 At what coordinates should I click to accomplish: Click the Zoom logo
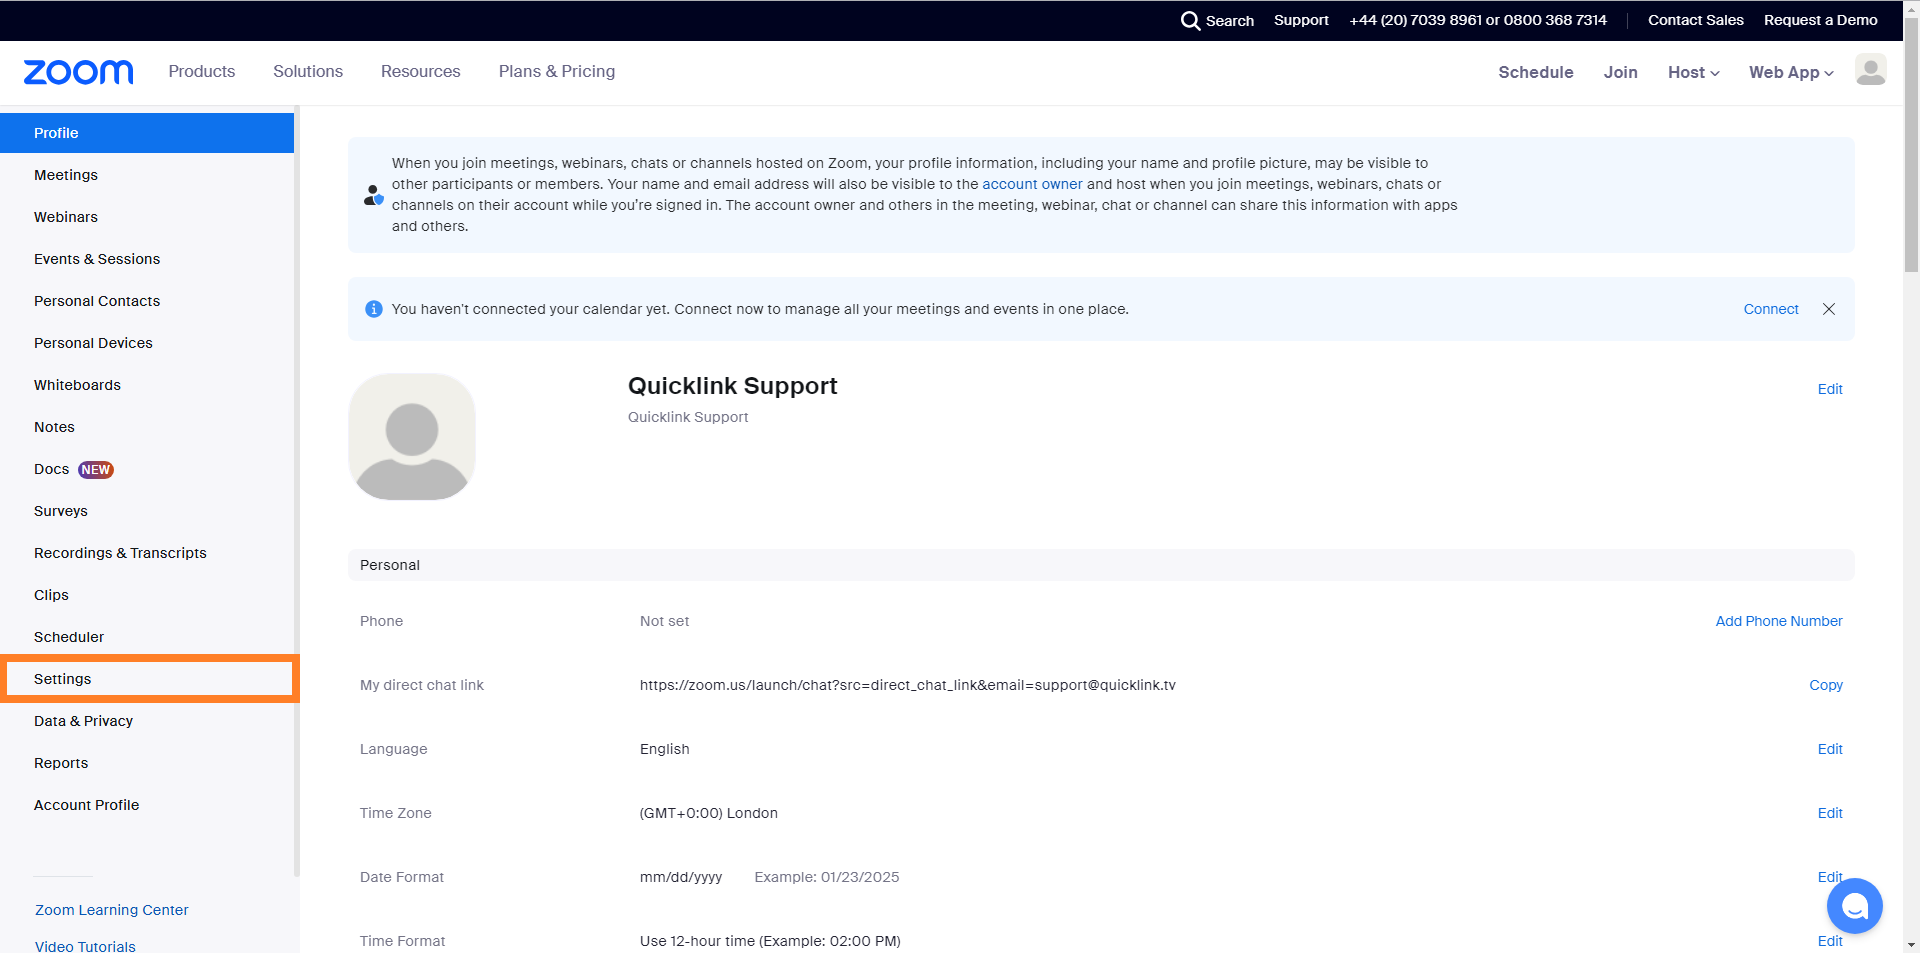click(x=78, y=72)
